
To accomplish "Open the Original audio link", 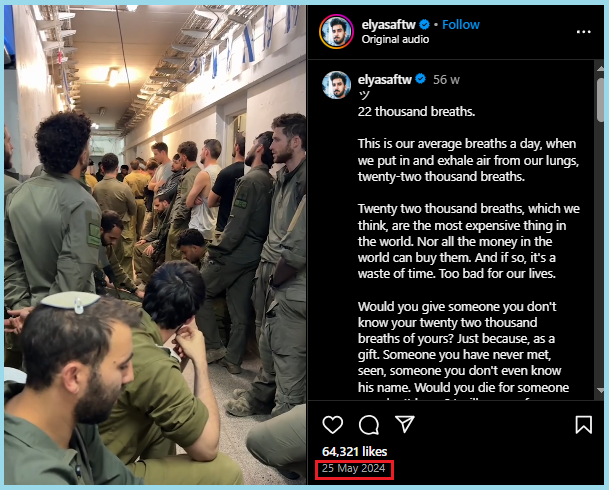I will 395,39.
